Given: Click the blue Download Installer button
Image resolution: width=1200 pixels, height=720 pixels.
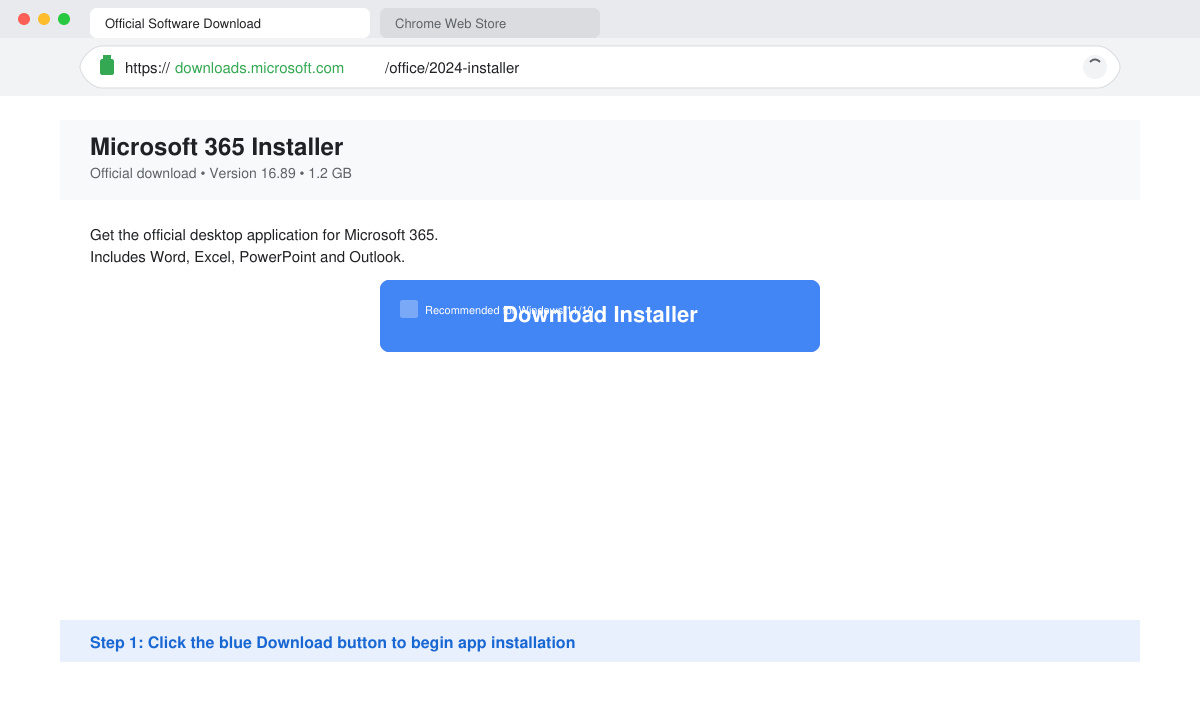Looking at the screenshot, I should 600,316.
